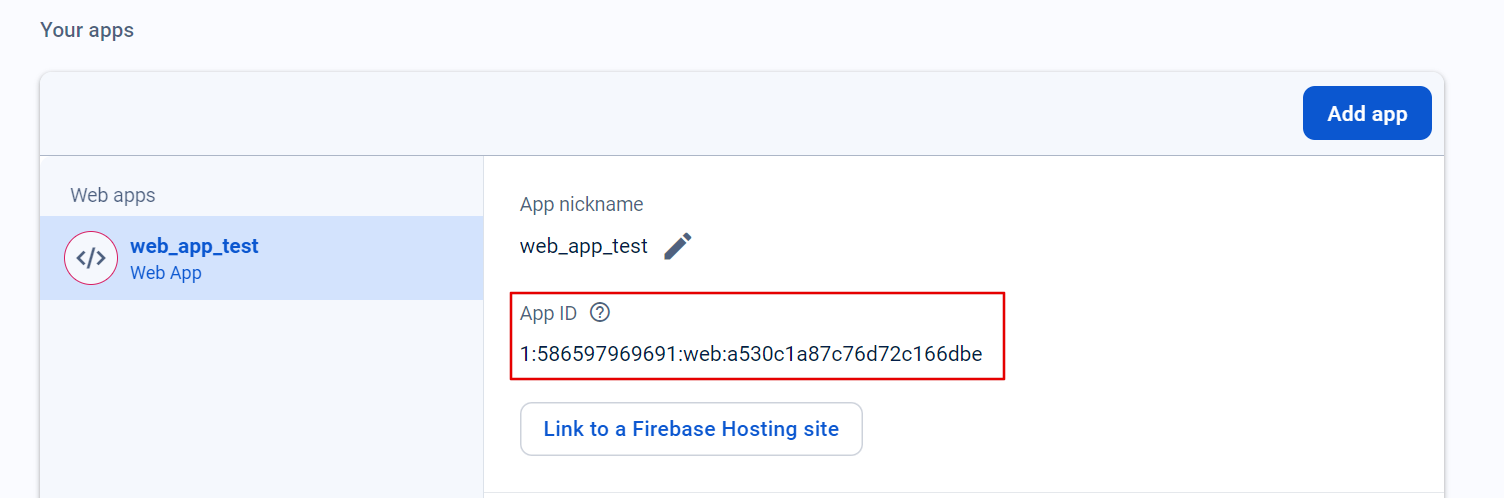Click the App nickname label

(582, 204)
